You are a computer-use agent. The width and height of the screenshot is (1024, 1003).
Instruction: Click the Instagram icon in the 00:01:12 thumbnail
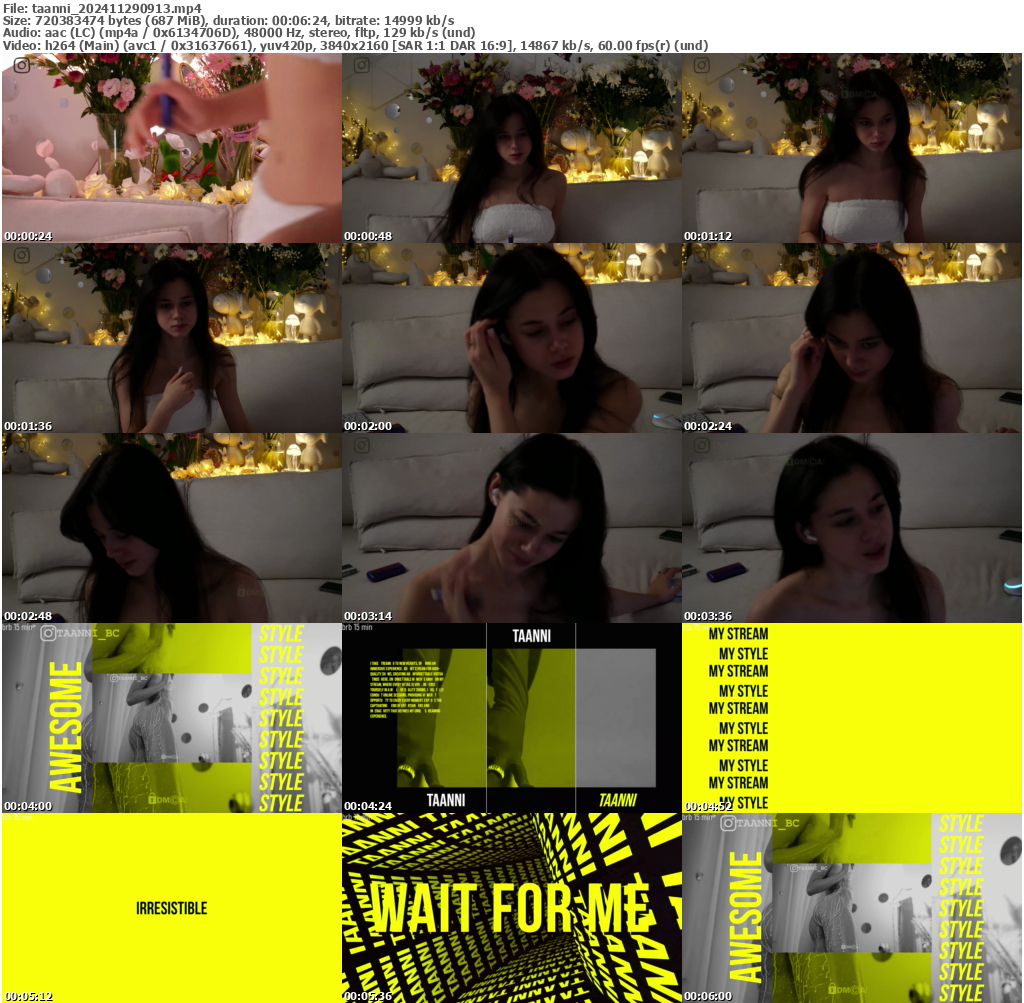click(x=701, y=66)
